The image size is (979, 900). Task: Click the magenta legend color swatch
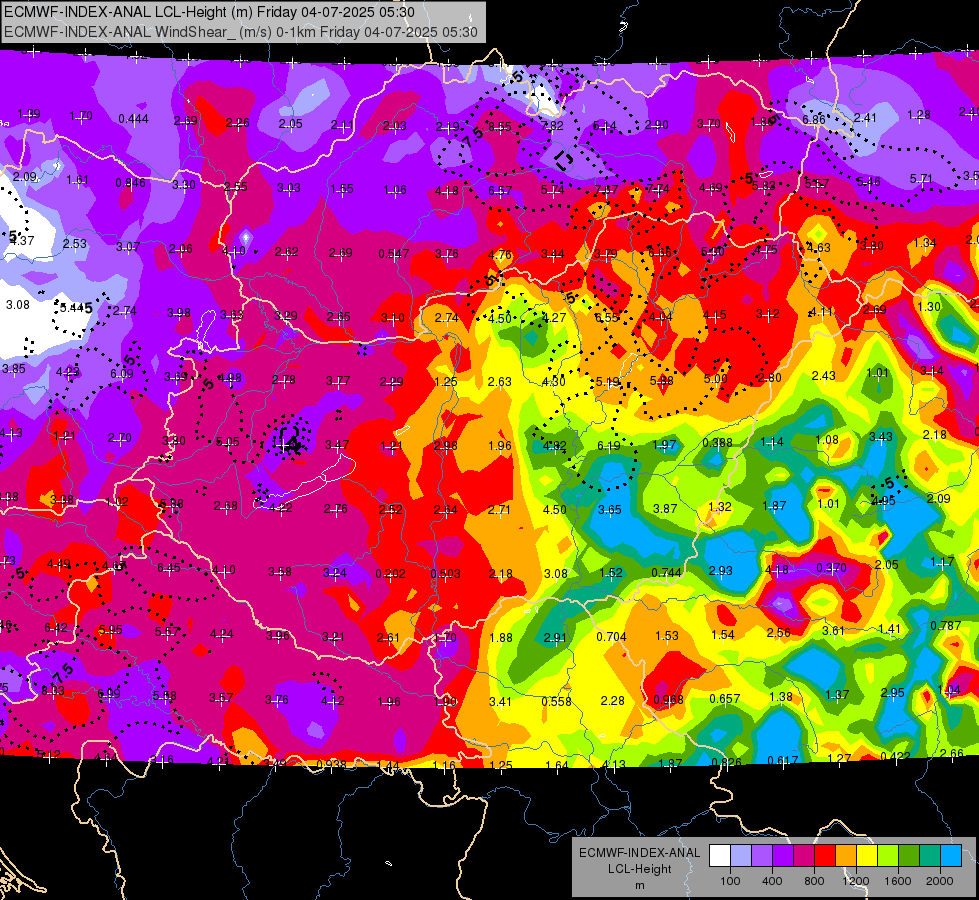click(804, 856)
